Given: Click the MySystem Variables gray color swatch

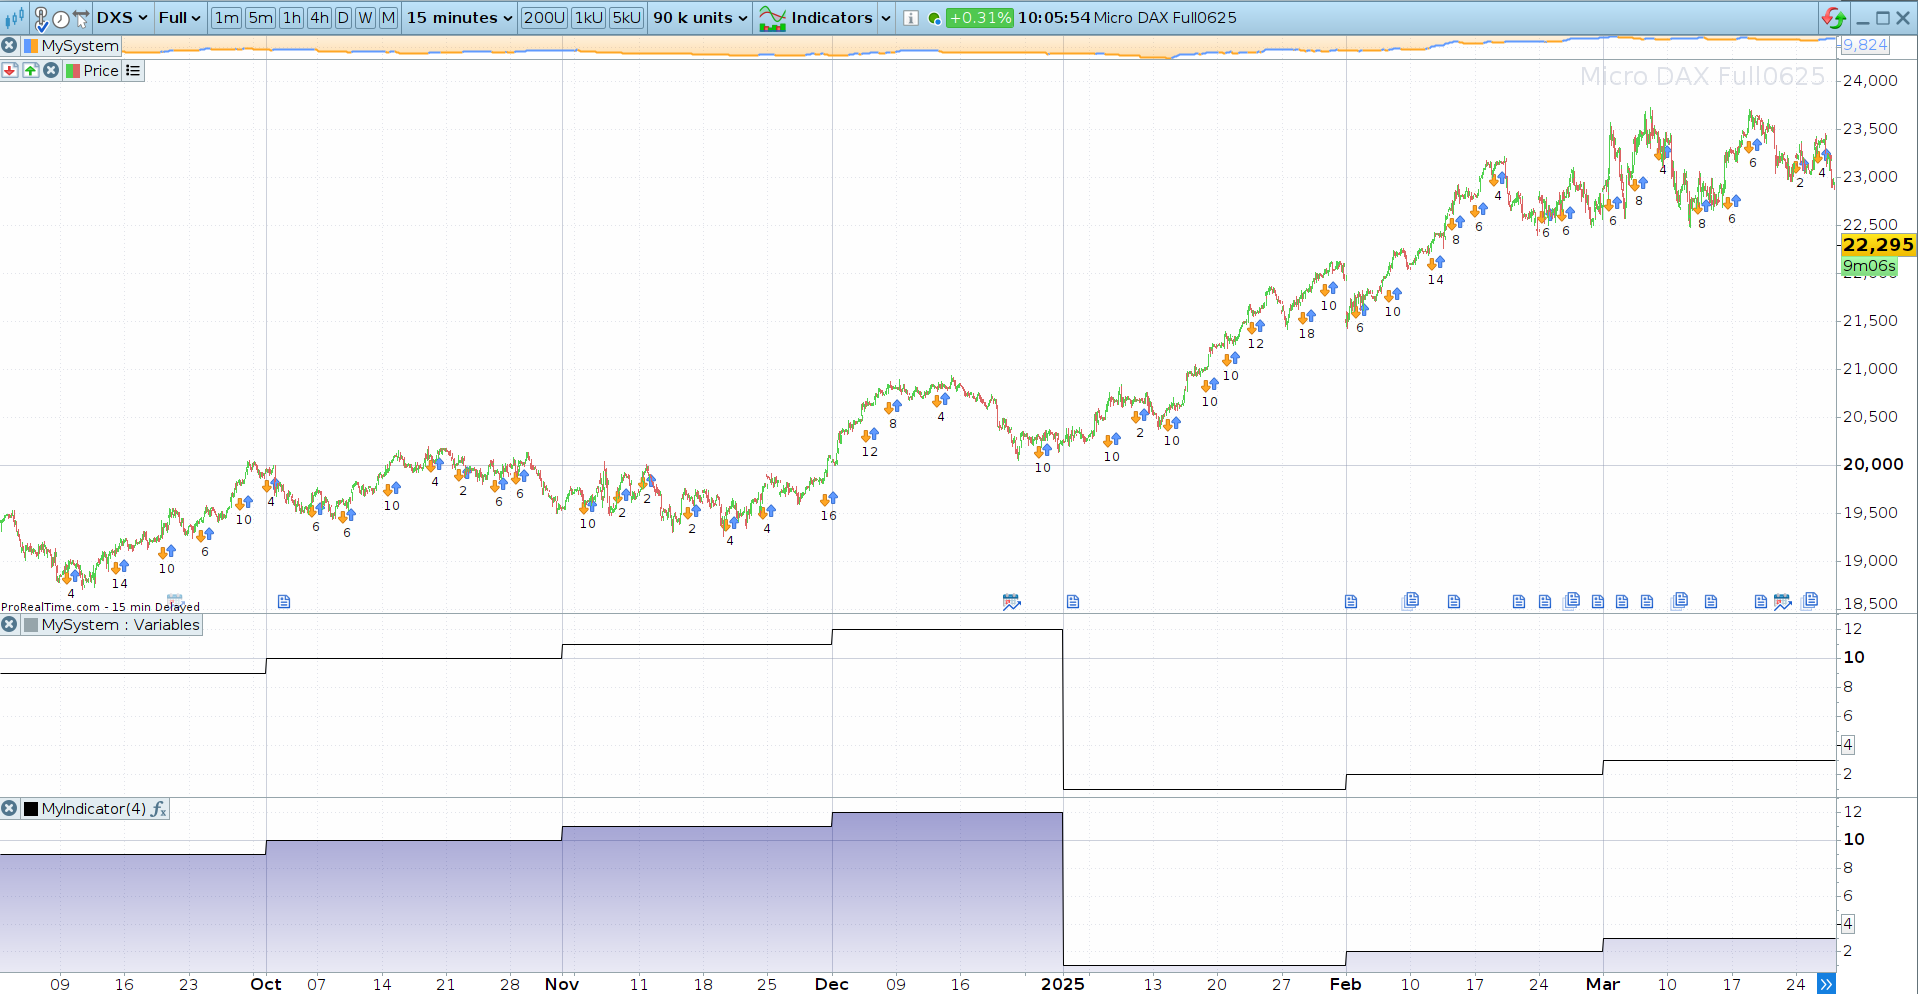Looking at the screenshot, I should (31, 624).
